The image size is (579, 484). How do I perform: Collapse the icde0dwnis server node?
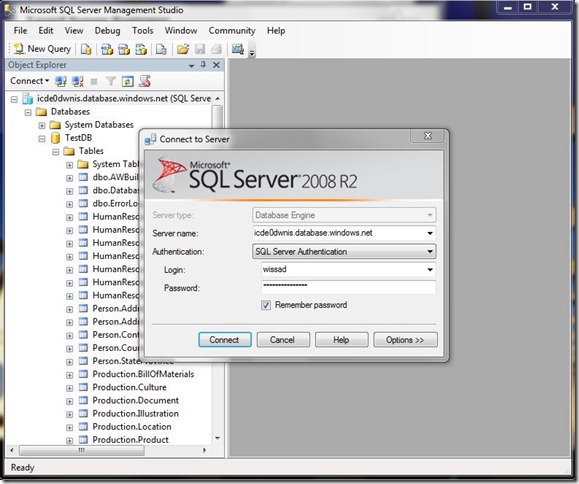(x=14, y=99)
